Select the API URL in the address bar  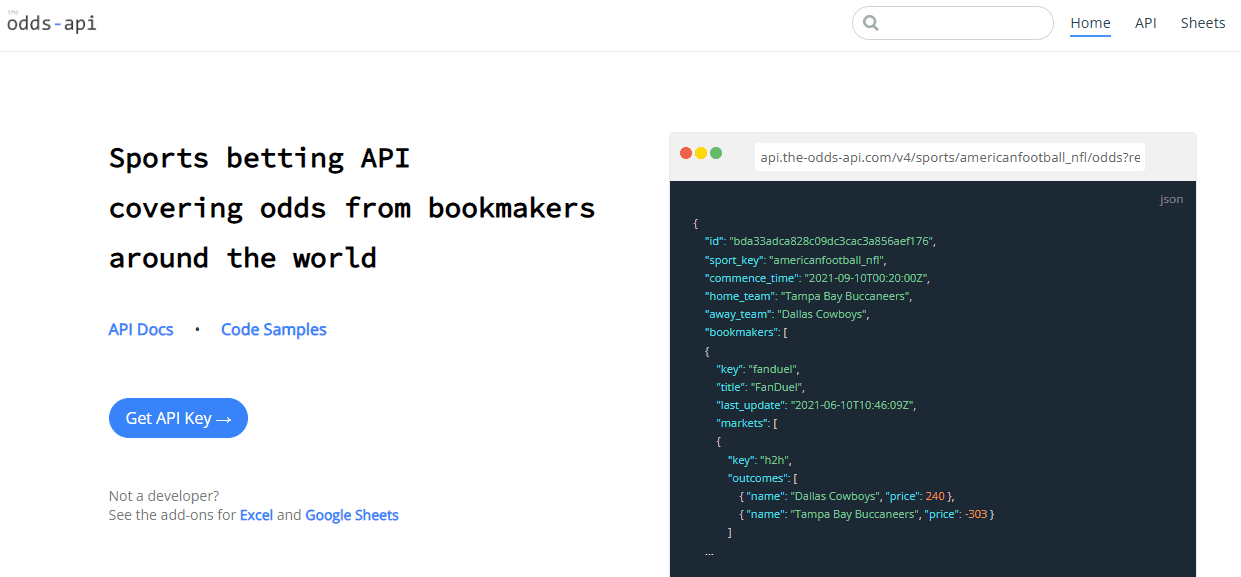tap(950, 157)
